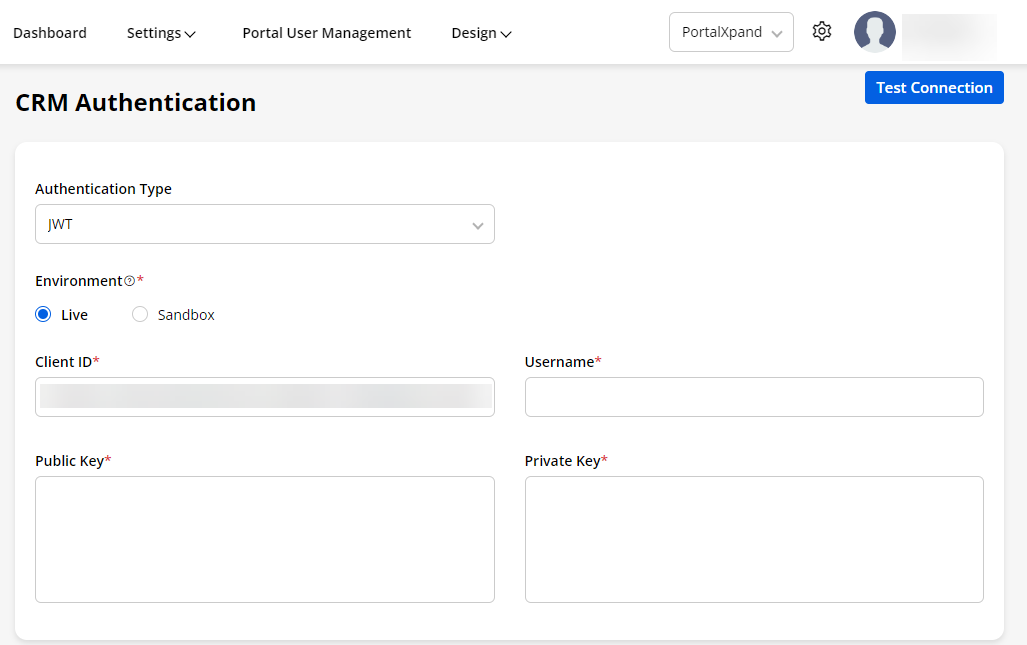Image resolution: width=1027 pixels, height=645 pixels.
Task: Focus the Client ID input field
Action: 264,397
